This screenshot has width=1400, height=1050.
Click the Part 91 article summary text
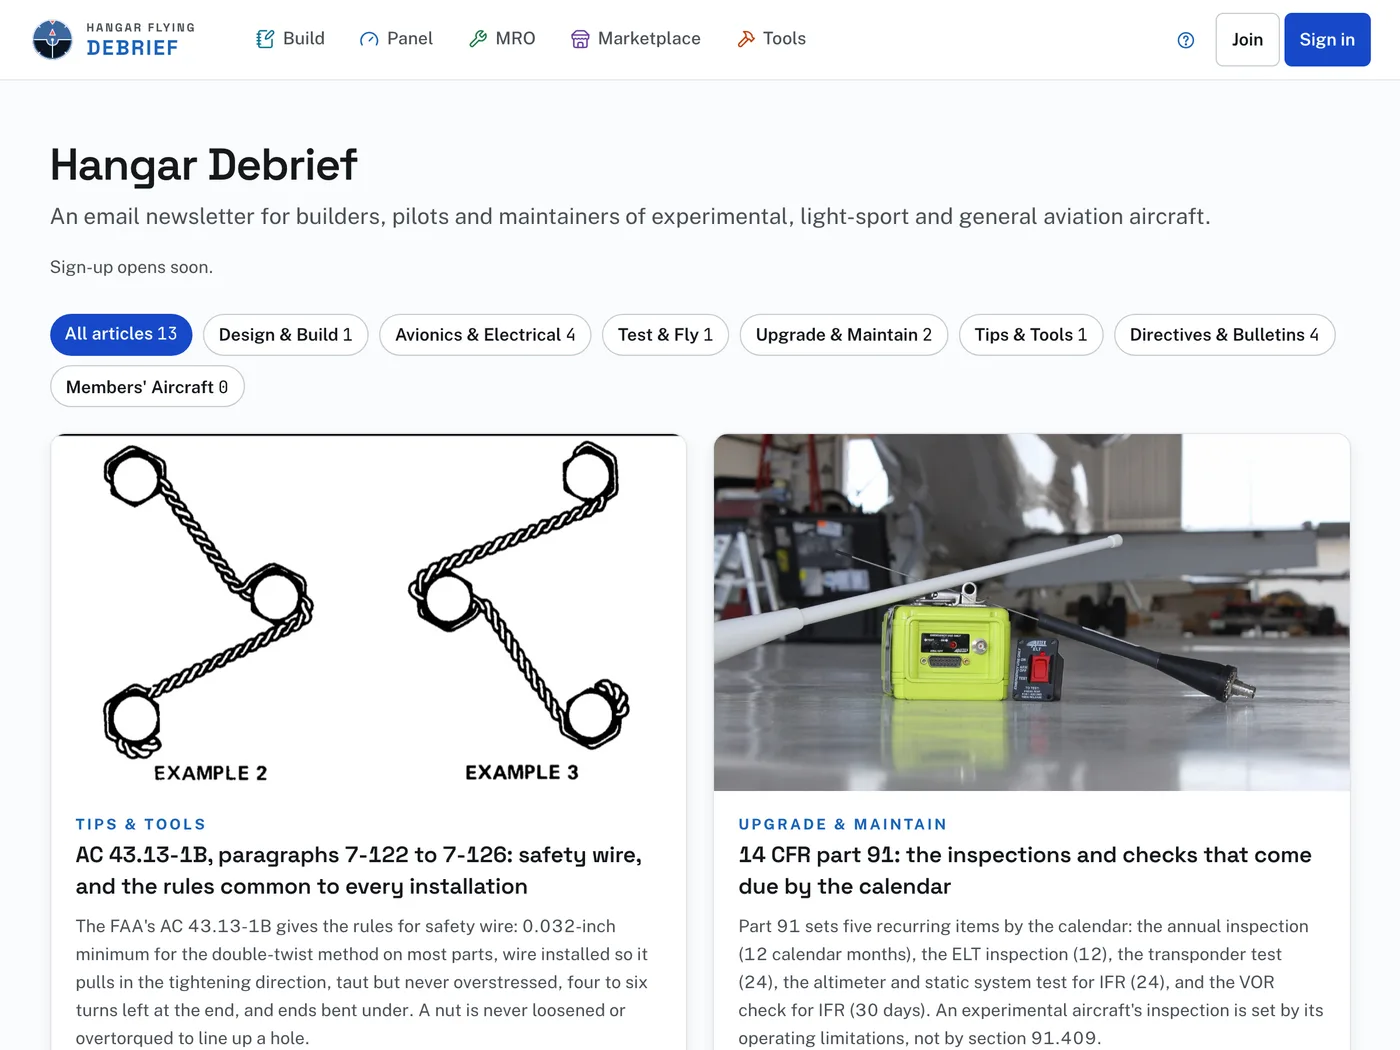pos(1031,982)
